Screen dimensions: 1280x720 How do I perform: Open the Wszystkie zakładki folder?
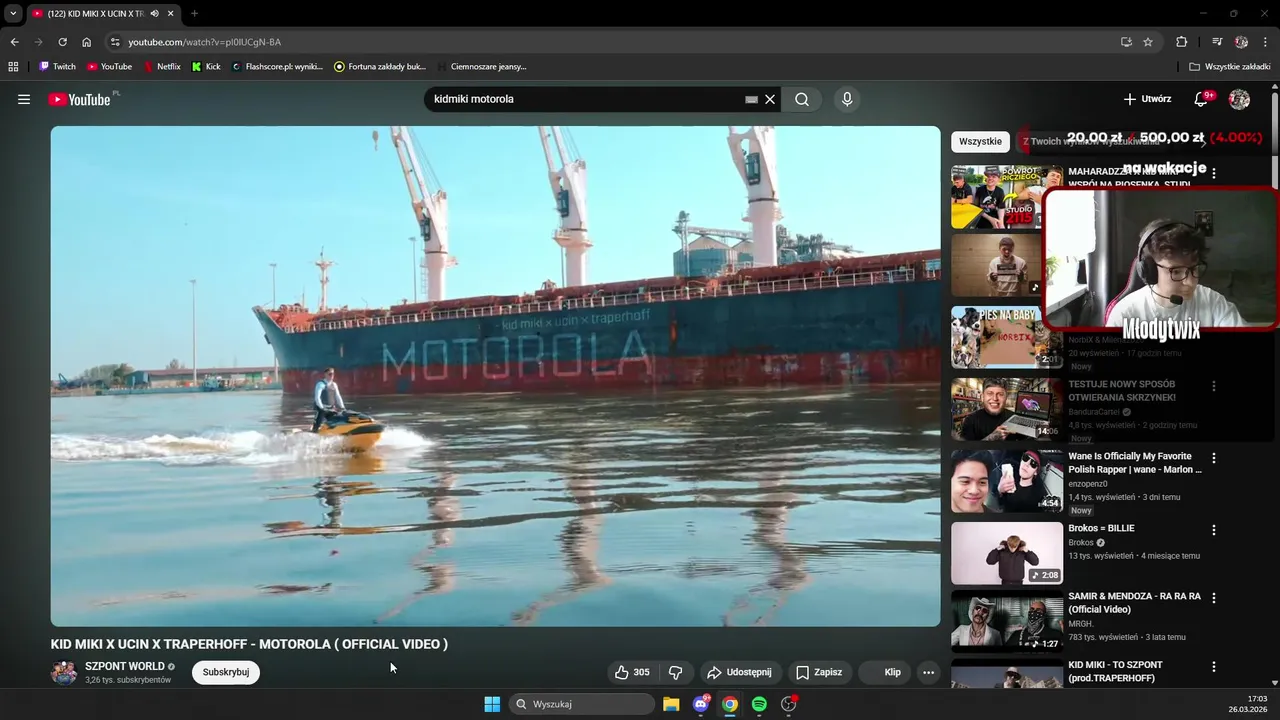point(1230,67)
